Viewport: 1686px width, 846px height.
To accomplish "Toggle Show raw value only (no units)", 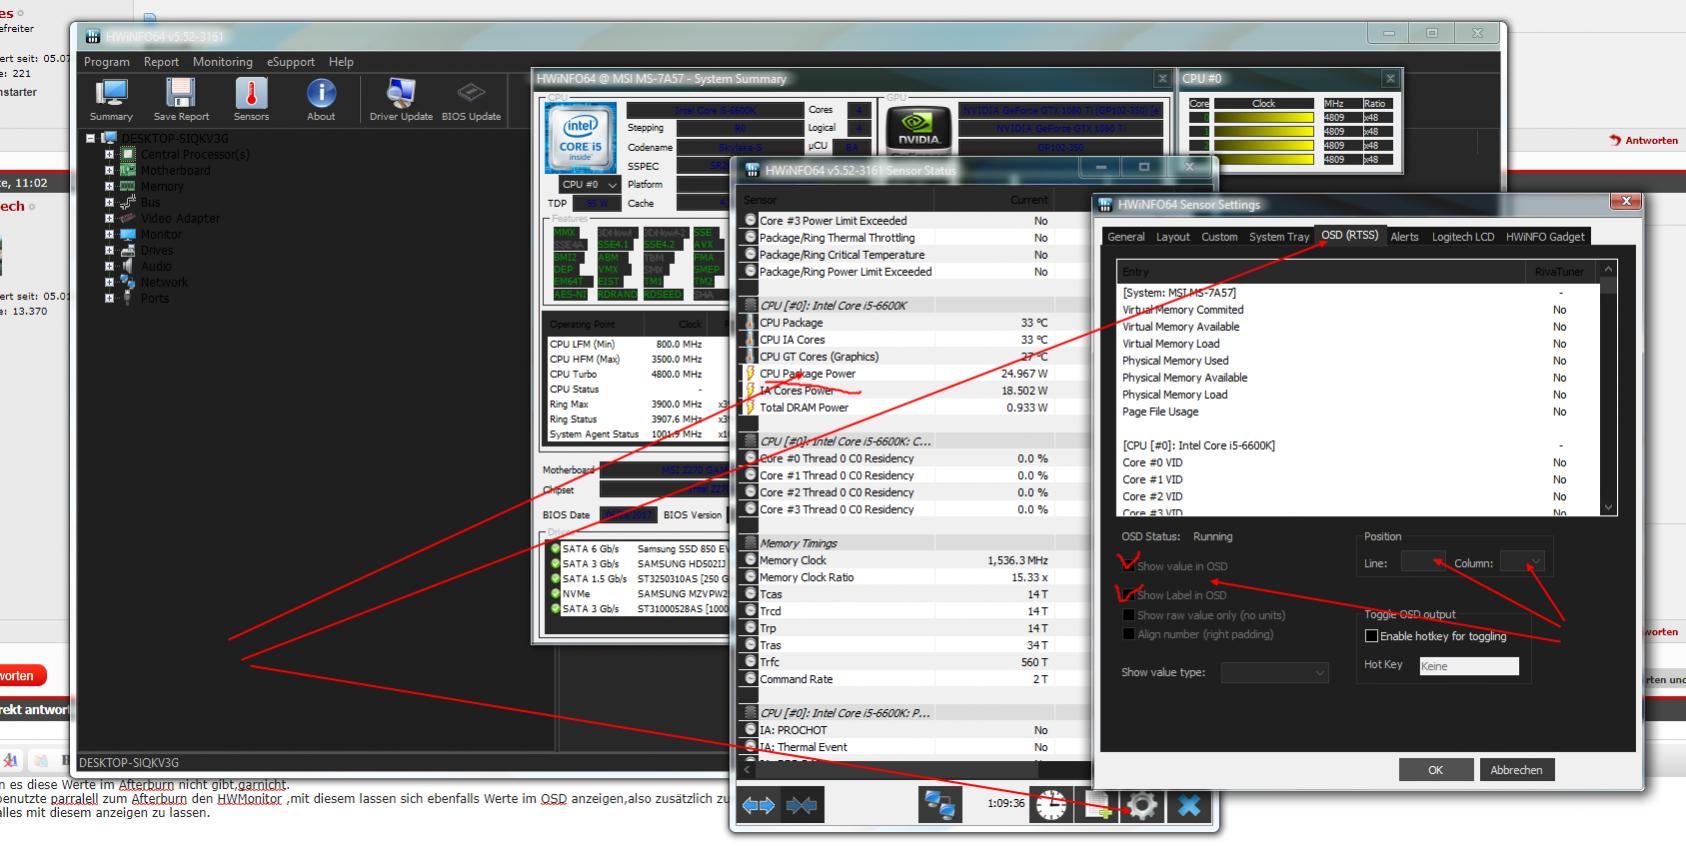I will tap(1129, 616).
